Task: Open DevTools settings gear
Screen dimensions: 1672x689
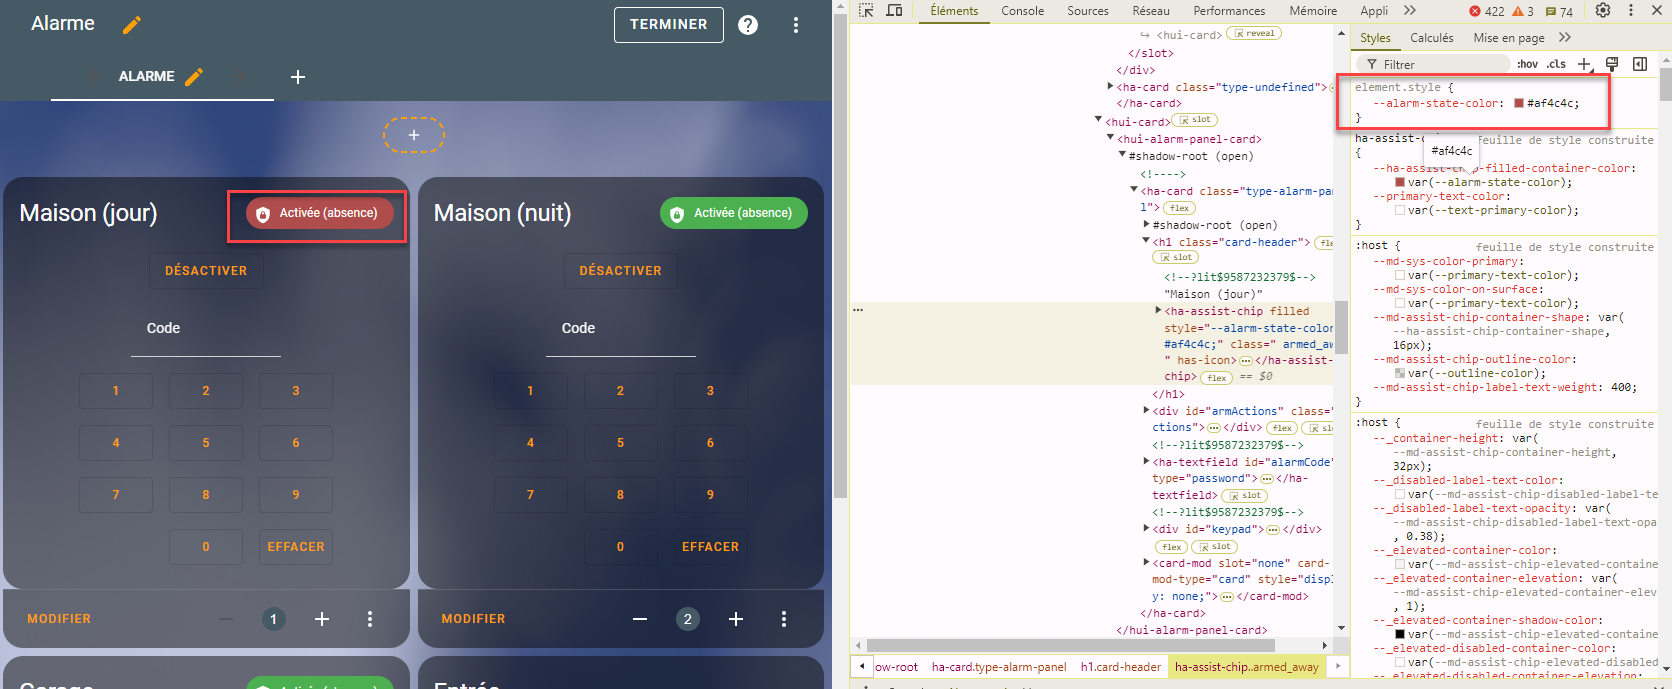Action: (x=1603, y=11)
